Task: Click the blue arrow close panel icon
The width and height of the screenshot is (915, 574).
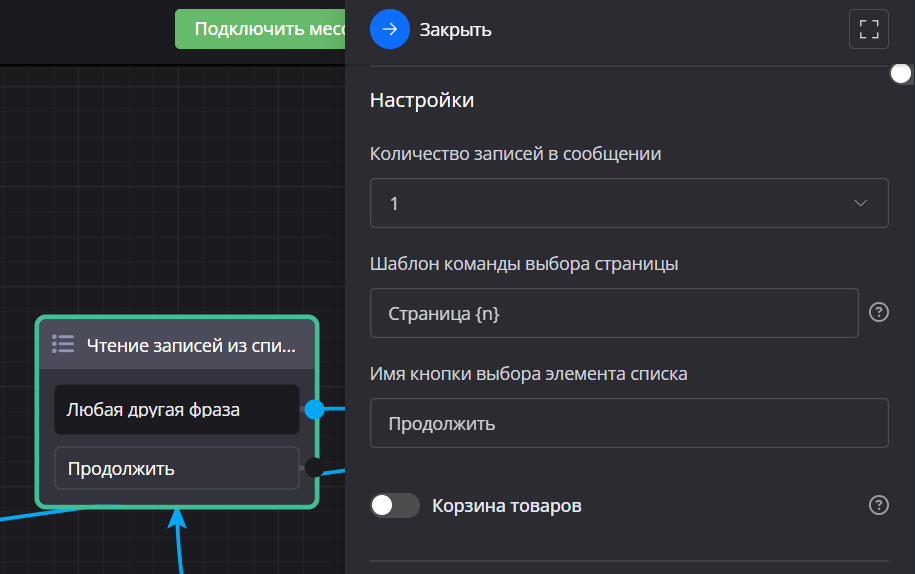Action: pos(390,29)
